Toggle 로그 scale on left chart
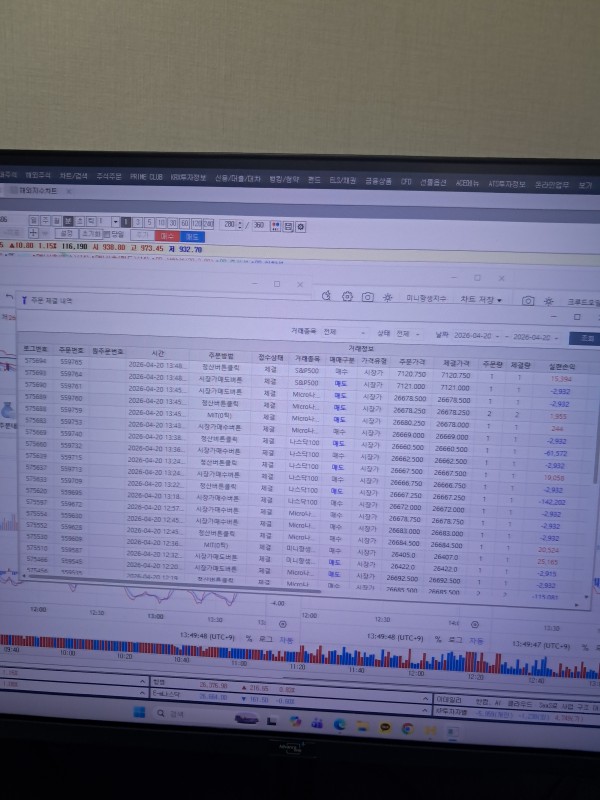 tap(265, 639)
